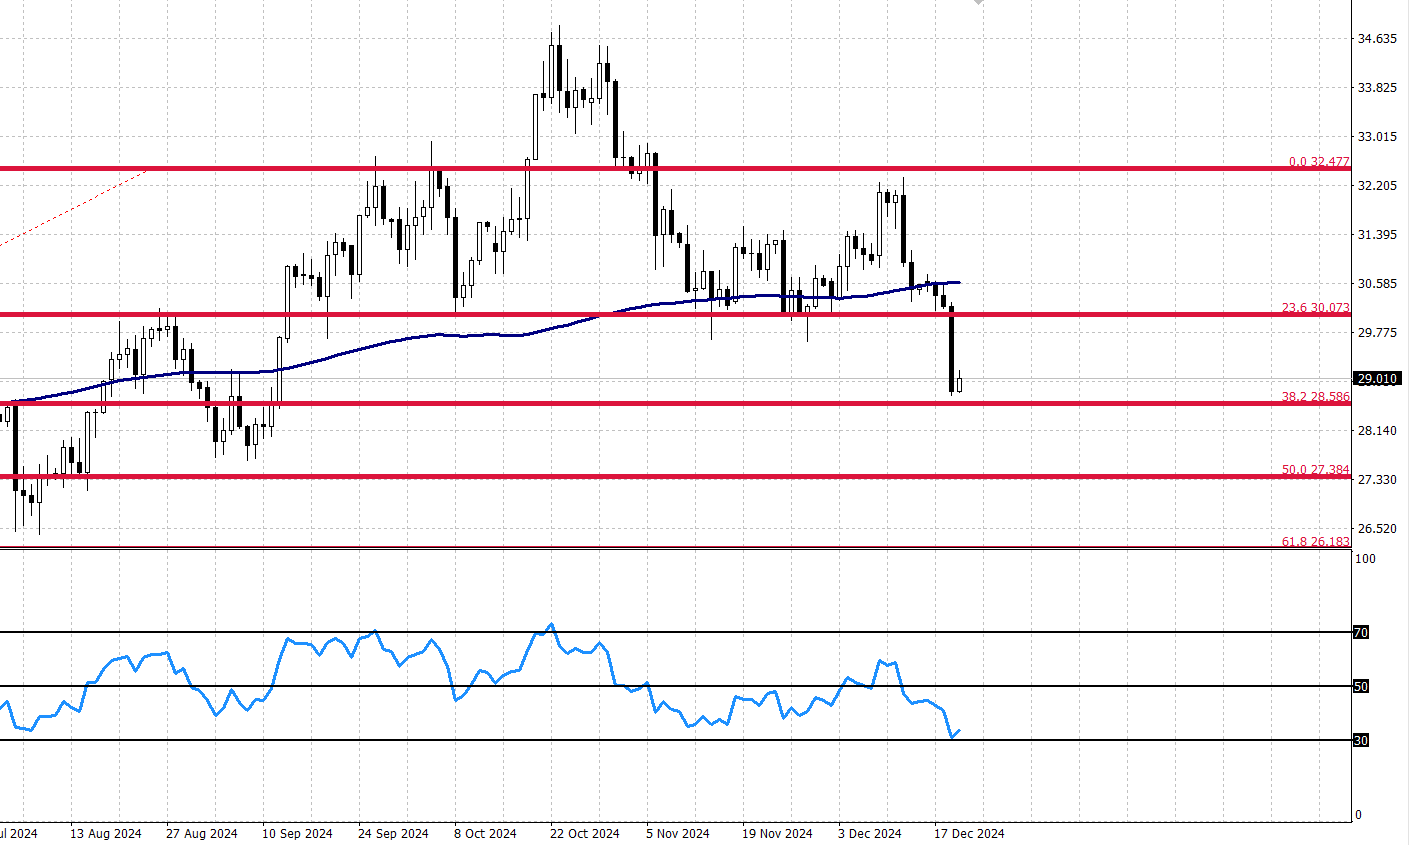The width and height of the screenshot is (1410, 845).
Task: Click the latest small white candlestick
Action: (960, 384)
